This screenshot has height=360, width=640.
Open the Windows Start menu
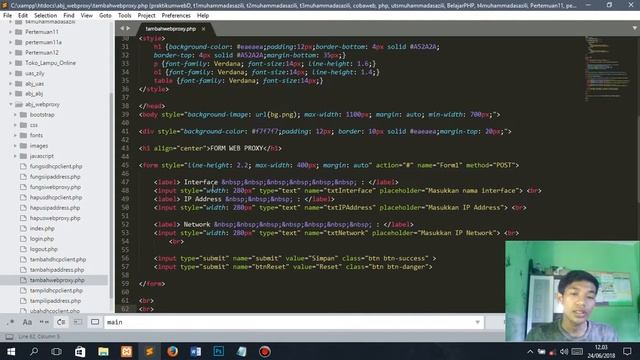pos(11,351)
